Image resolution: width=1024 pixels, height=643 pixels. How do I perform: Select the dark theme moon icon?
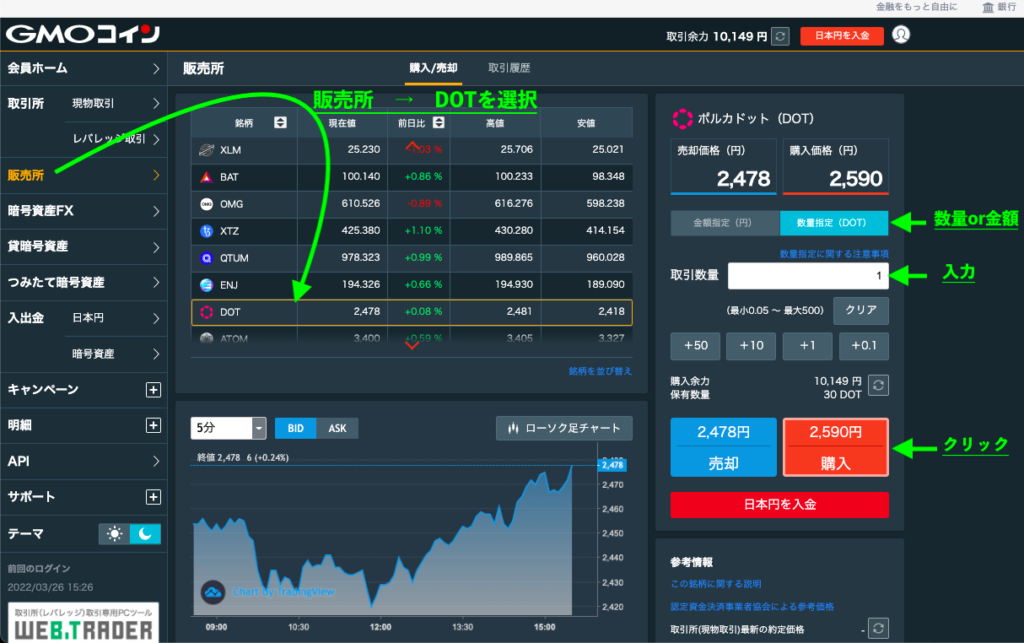pos(145,534)
